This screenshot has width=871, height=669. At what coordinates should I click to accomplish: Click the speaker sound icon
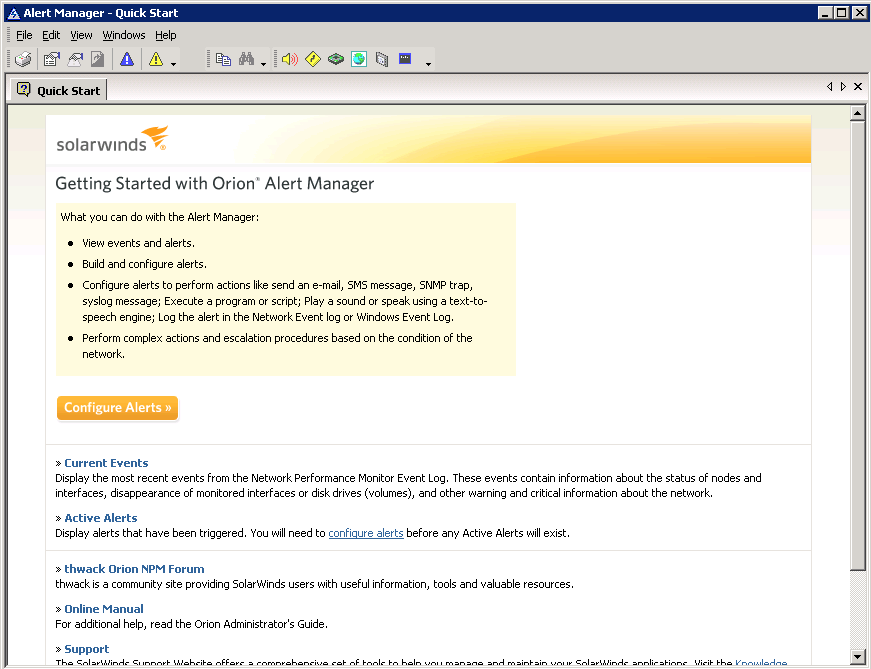[289, 59]
